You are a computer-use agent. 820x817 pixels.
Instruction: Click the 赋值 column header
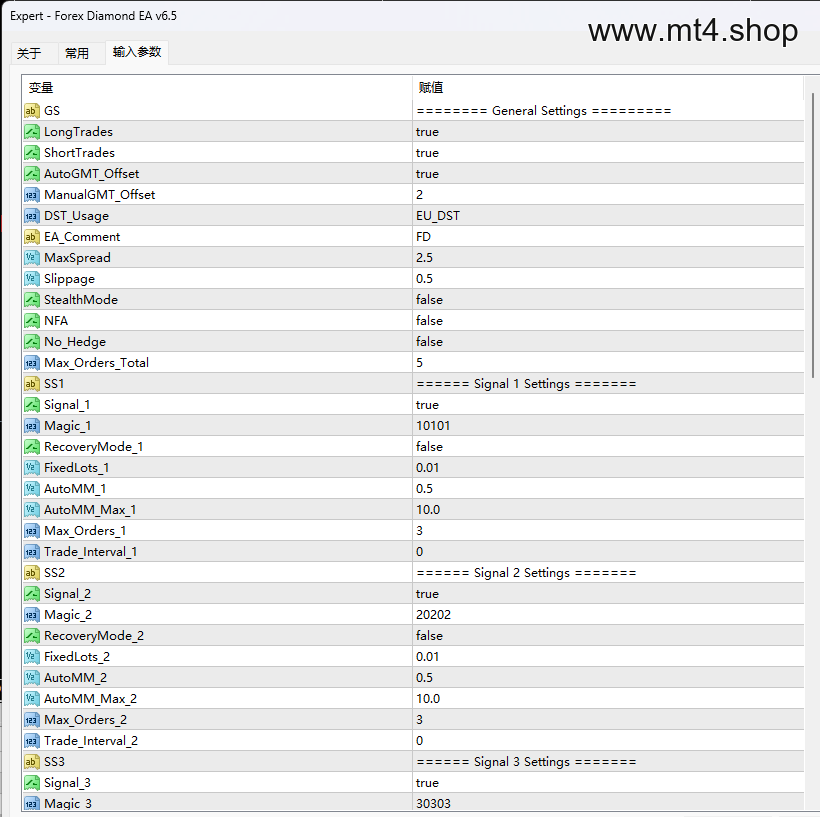pos(608,87)
